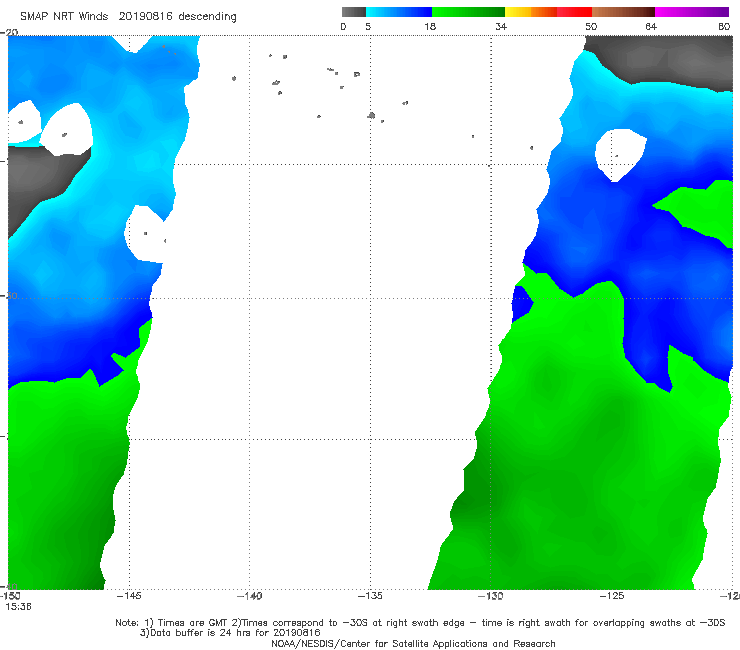This screenshot has height=650, width=740.
Task: Click the color scale value 50
Action: coord(591,26)
